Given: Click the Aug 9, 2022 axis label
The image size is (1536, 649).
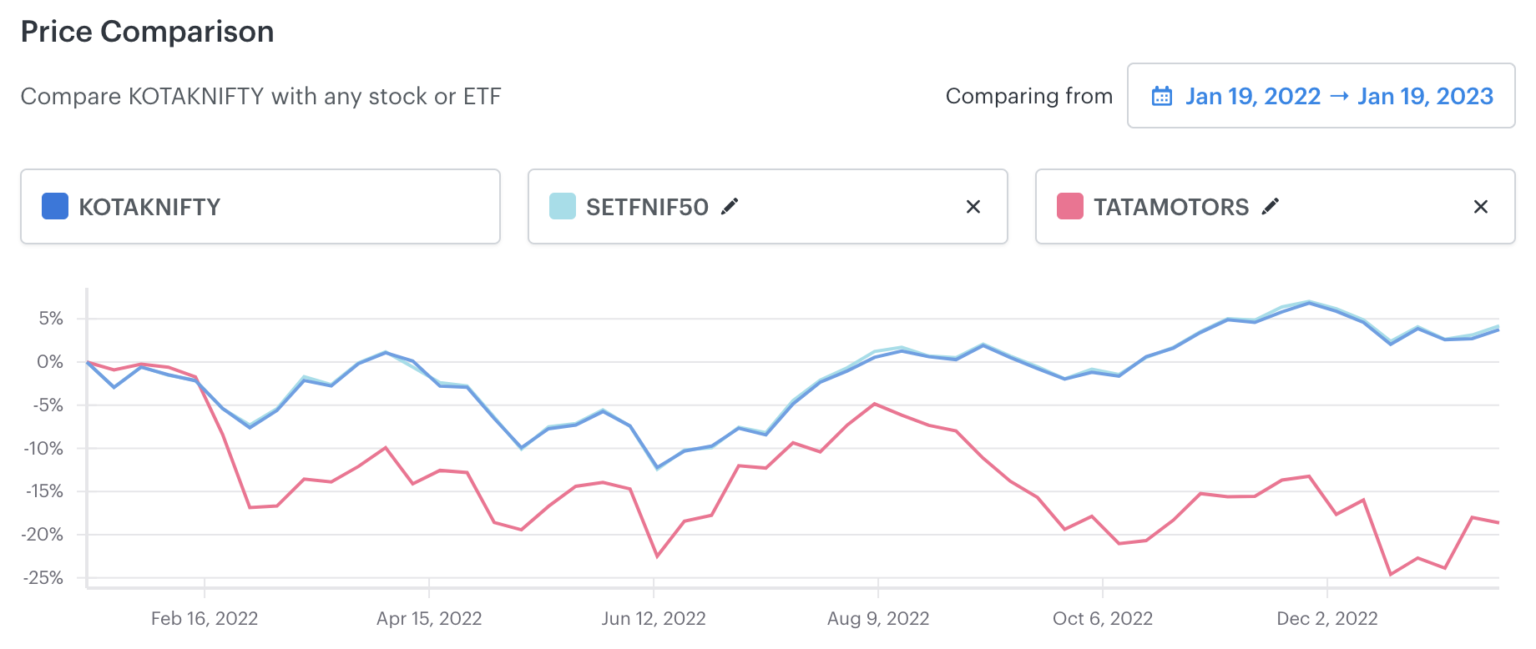Looking at the screenshot, I should 877,618.
